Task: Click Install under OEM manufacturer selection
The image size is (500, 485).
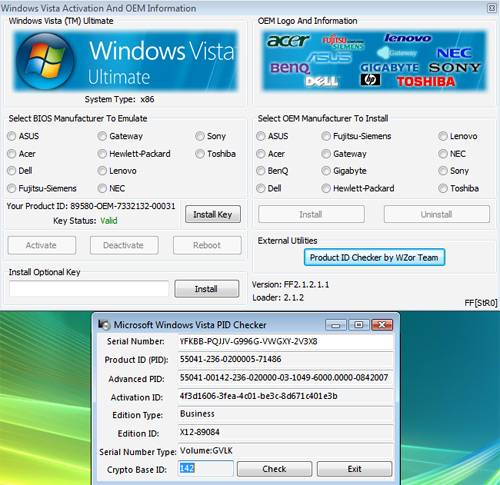Action: point(311,214)
